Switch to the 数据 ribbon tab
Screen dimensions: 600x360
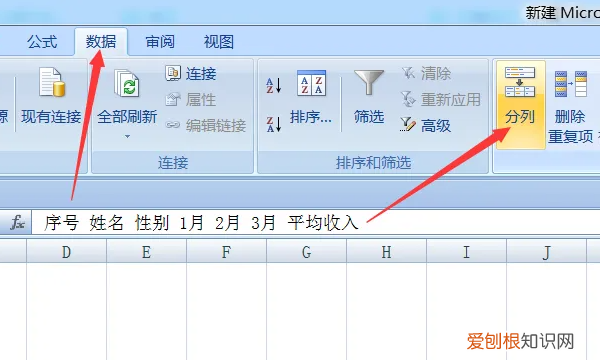[101, 42]
